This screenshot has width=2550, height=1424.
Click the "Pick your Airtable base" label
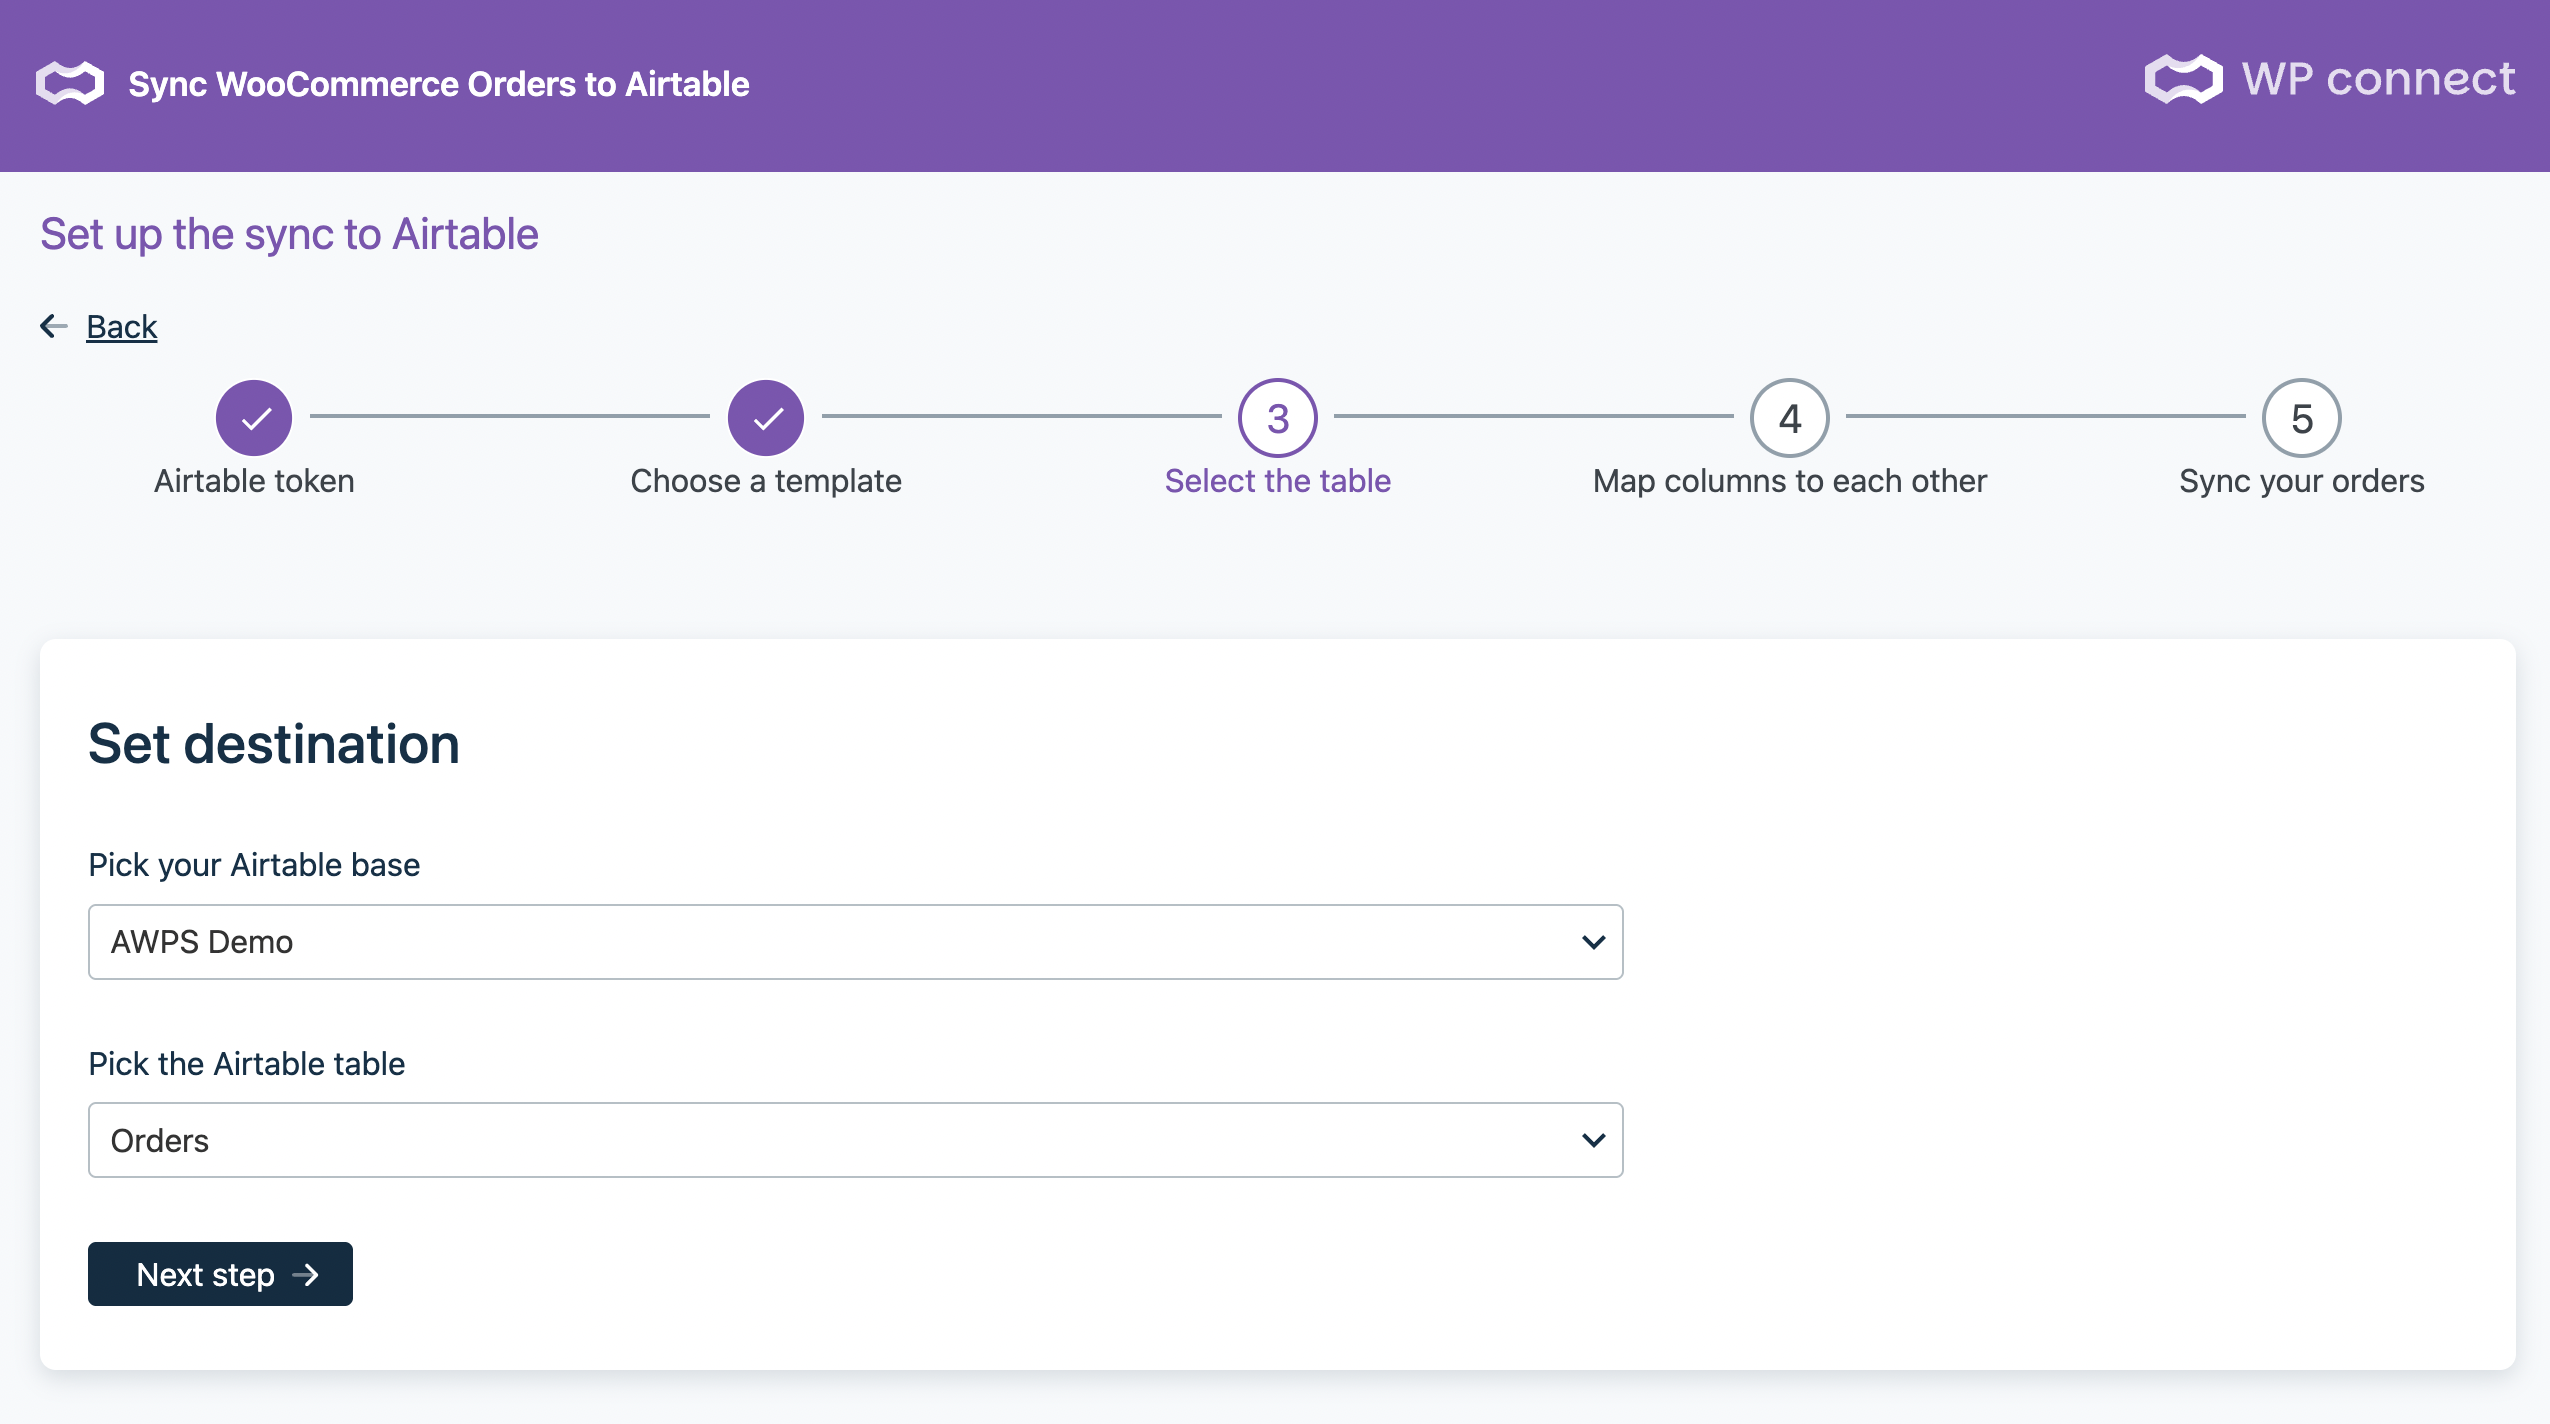[x=254, y=865]
